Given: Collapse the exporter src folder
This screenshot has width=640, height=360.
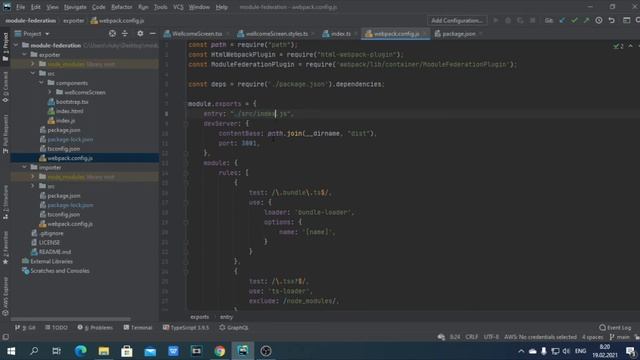Looking at the screenshot, I should coord(33,73).
